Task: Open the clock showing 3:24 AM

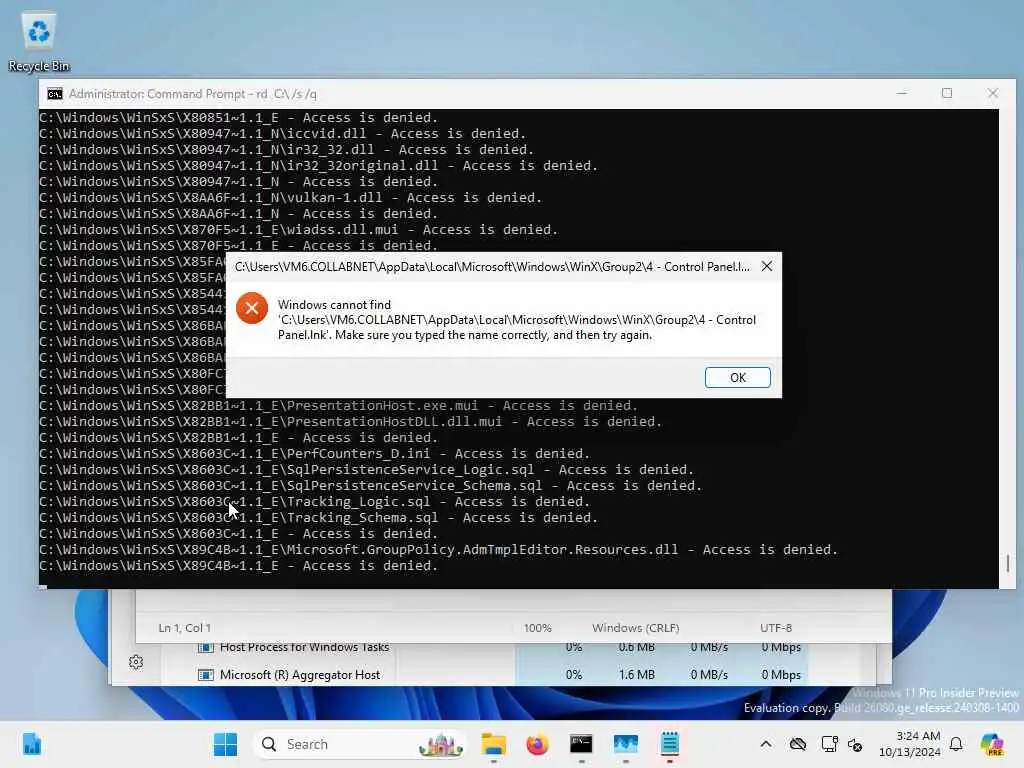Action: tap(910, 744)
